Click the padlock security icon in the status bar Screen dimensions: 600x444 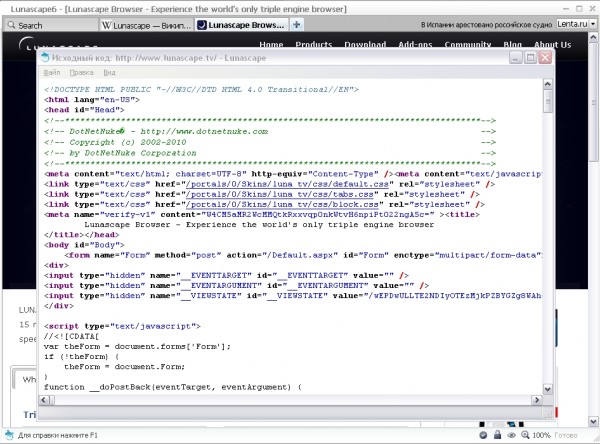pyautogui.click(x=497, y=434)
